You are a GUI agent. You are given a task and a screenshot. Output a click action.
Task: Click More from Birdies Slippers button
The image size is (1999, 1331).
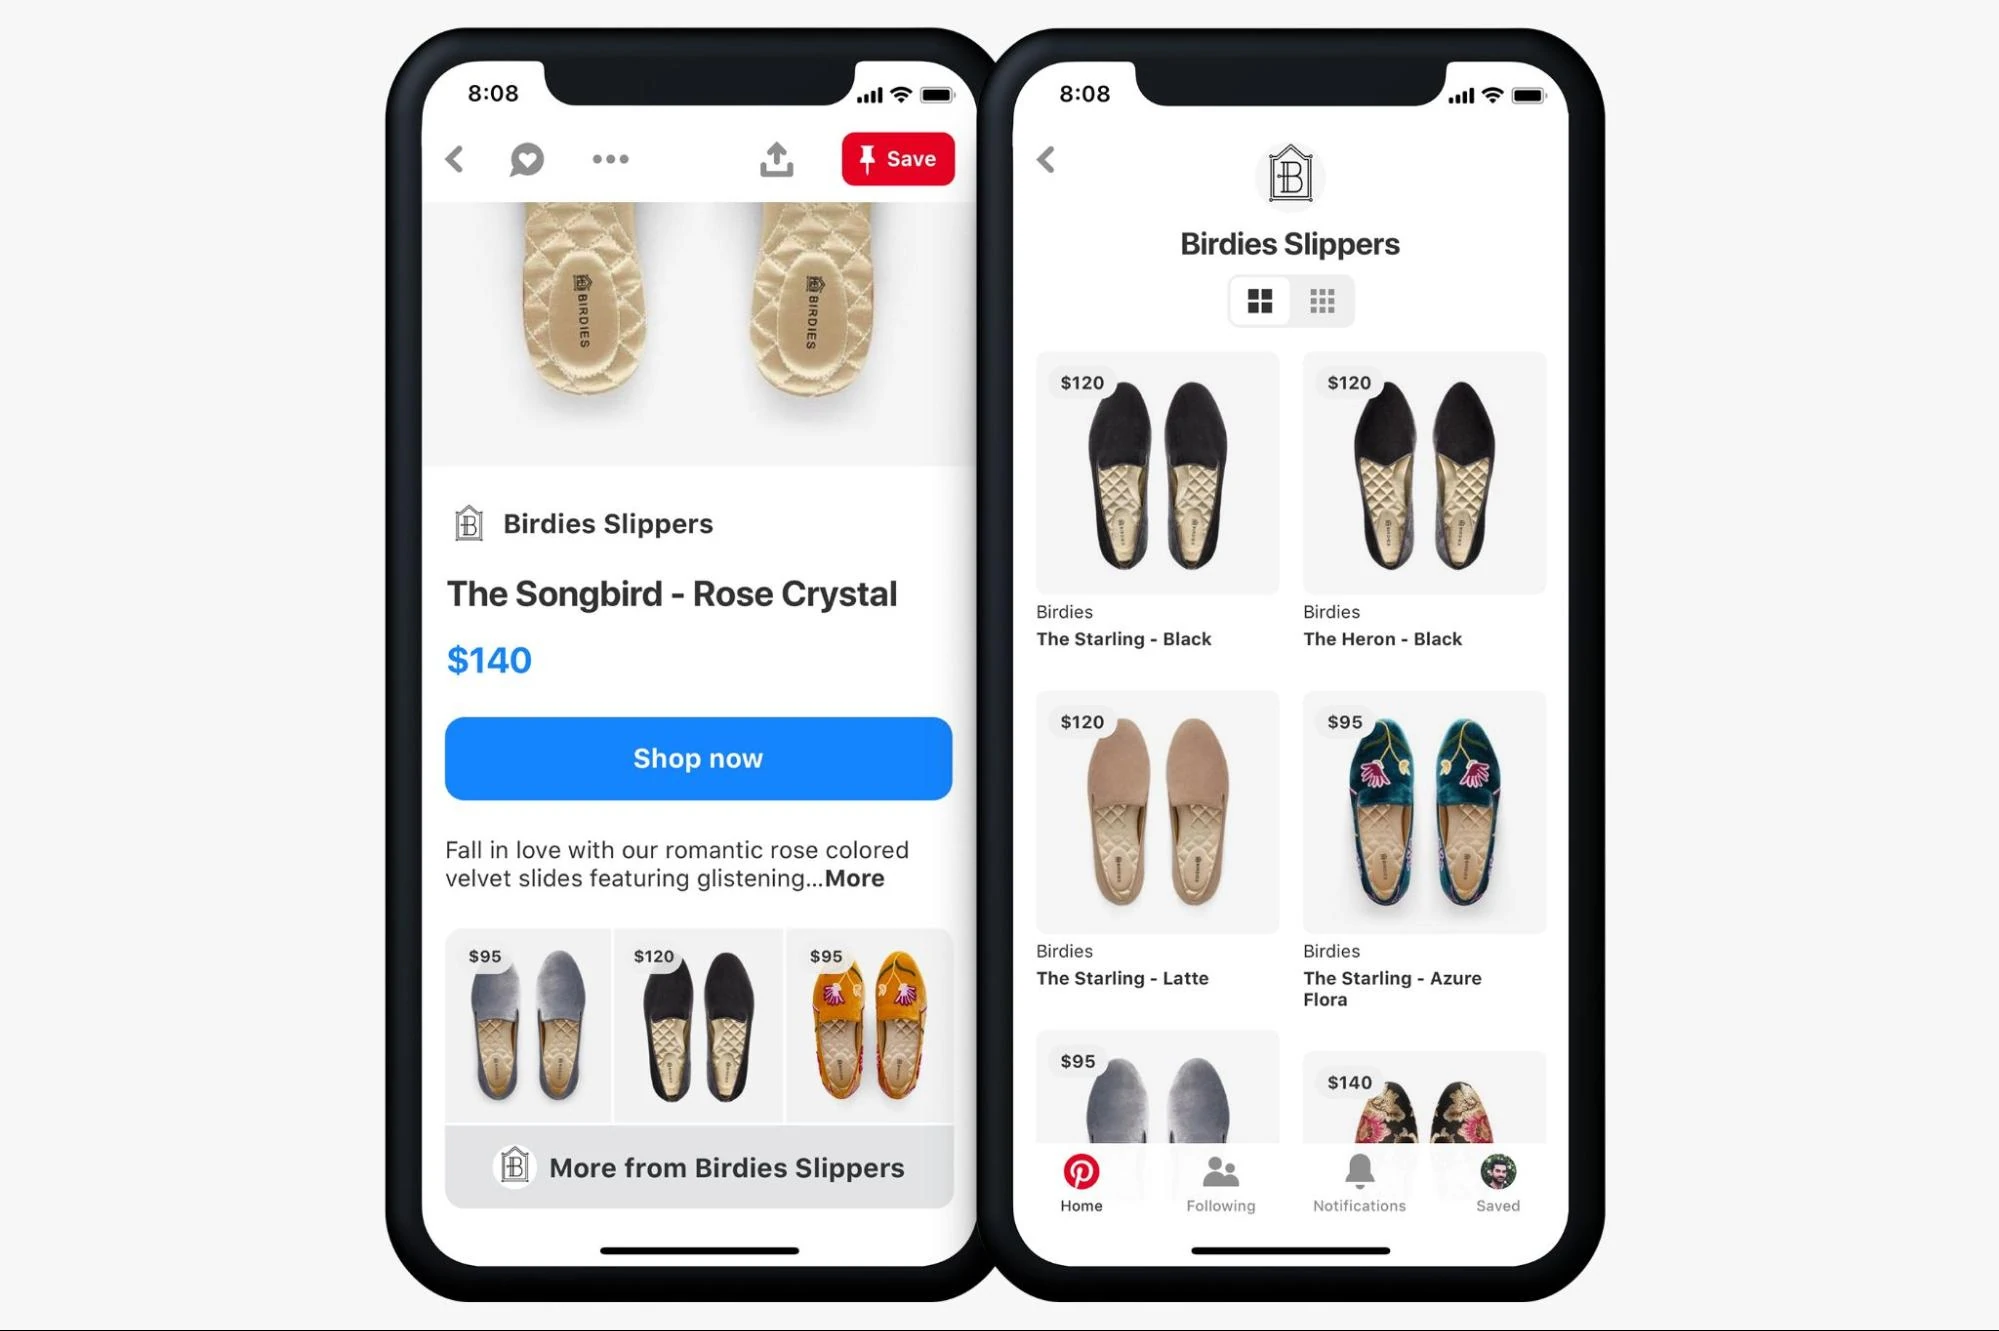pos(698,1166)
